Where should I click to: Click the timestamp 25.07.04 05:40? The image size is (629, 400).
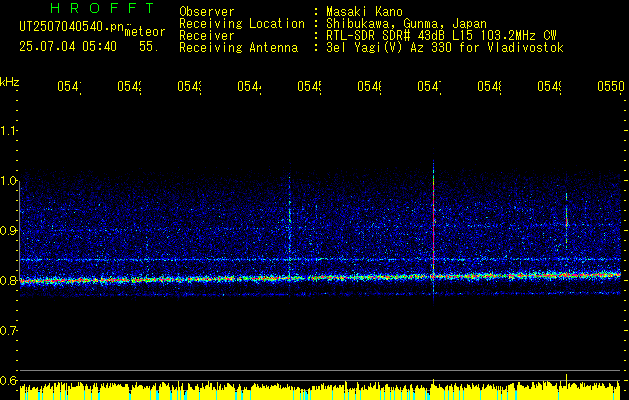click(x=68, y=47)
